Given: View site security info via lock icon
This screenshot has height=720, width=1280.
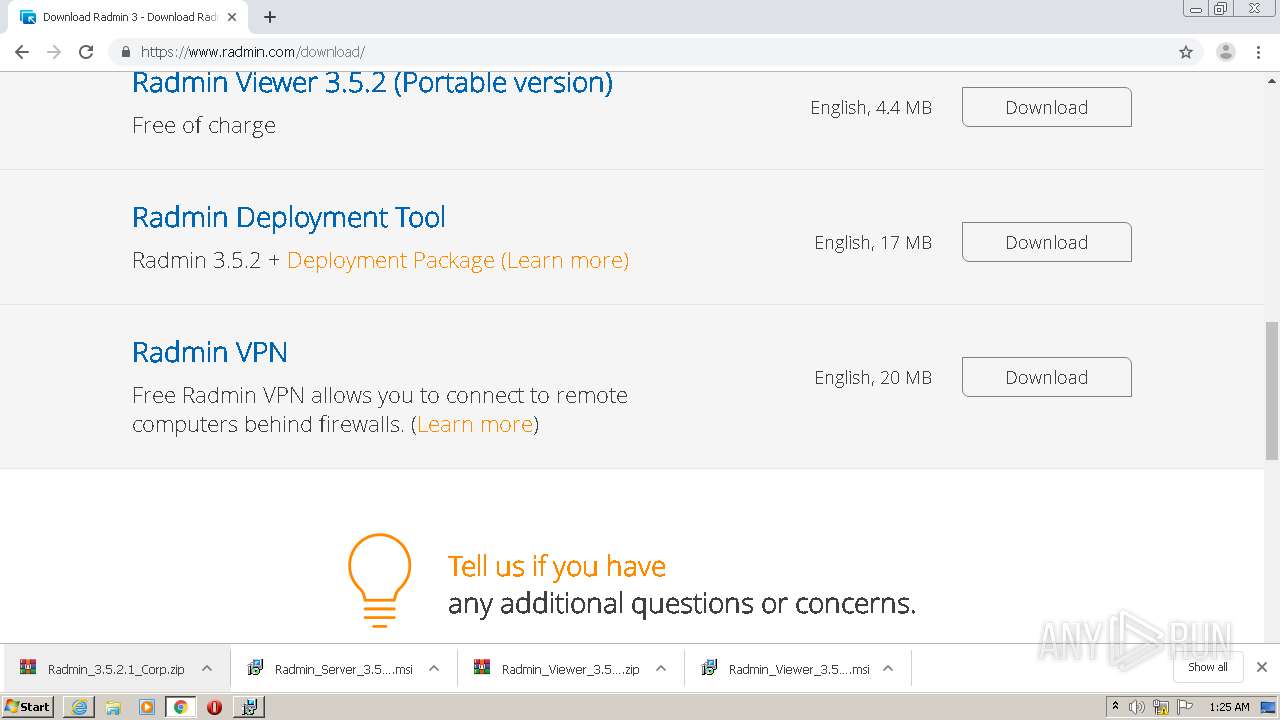Looking at the screenshot, I should (x=126, y=52).
